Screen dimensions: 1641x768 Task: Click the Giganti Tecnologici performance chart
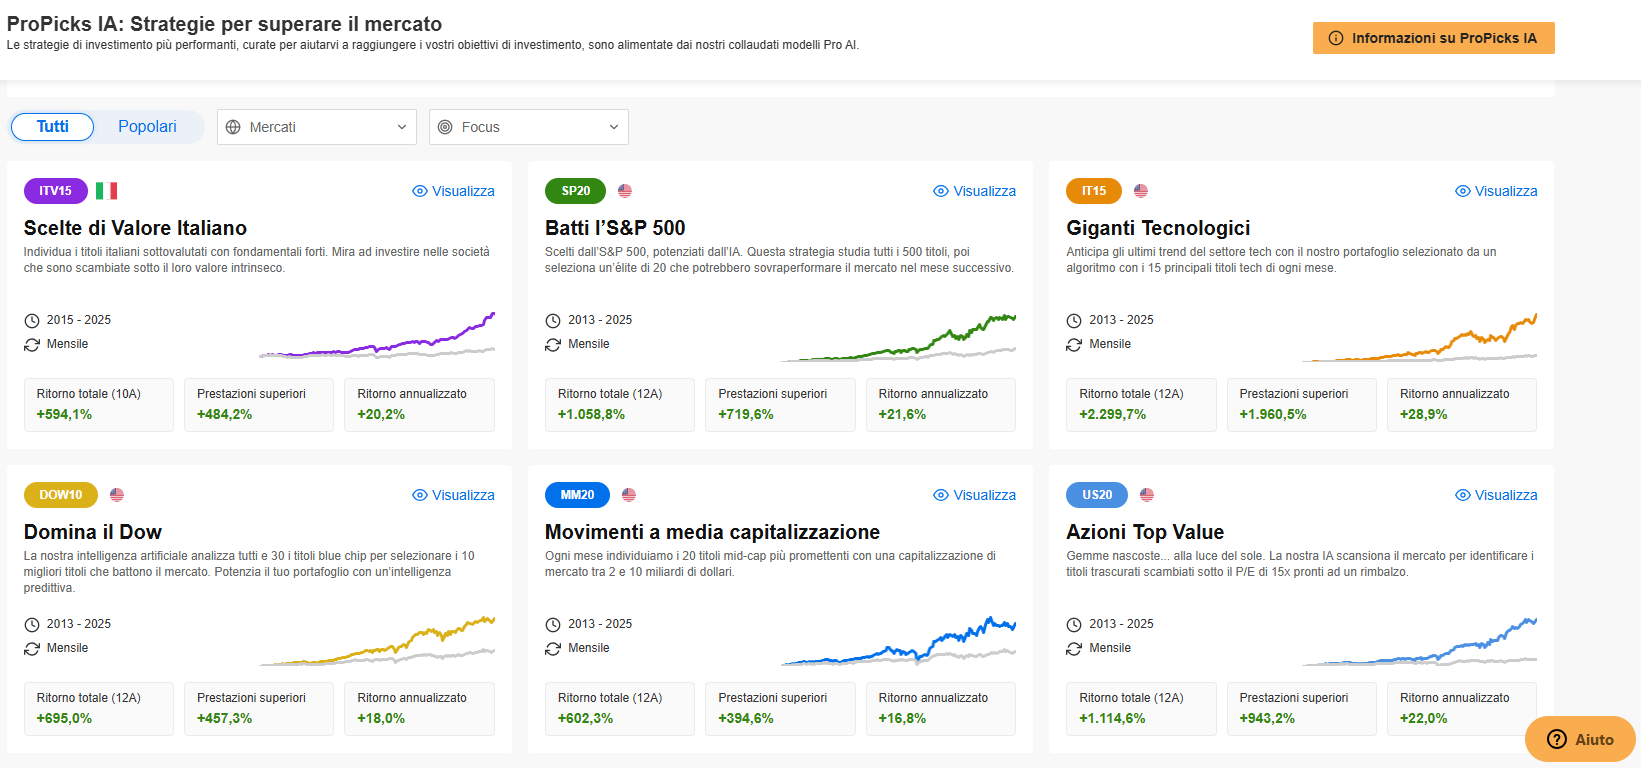coord(1420,340)
